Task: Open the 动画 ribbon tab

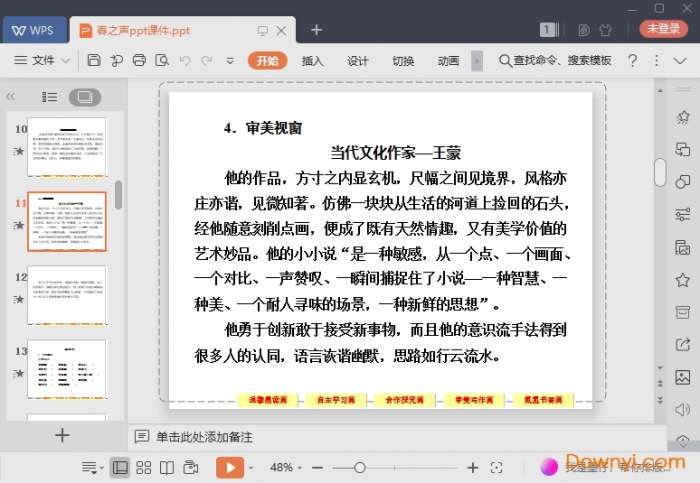Action: (448, 61)
